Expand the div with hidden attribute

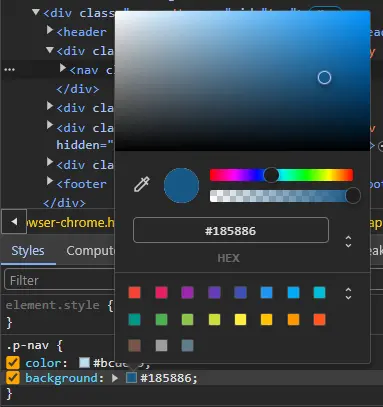coord(50,125)
